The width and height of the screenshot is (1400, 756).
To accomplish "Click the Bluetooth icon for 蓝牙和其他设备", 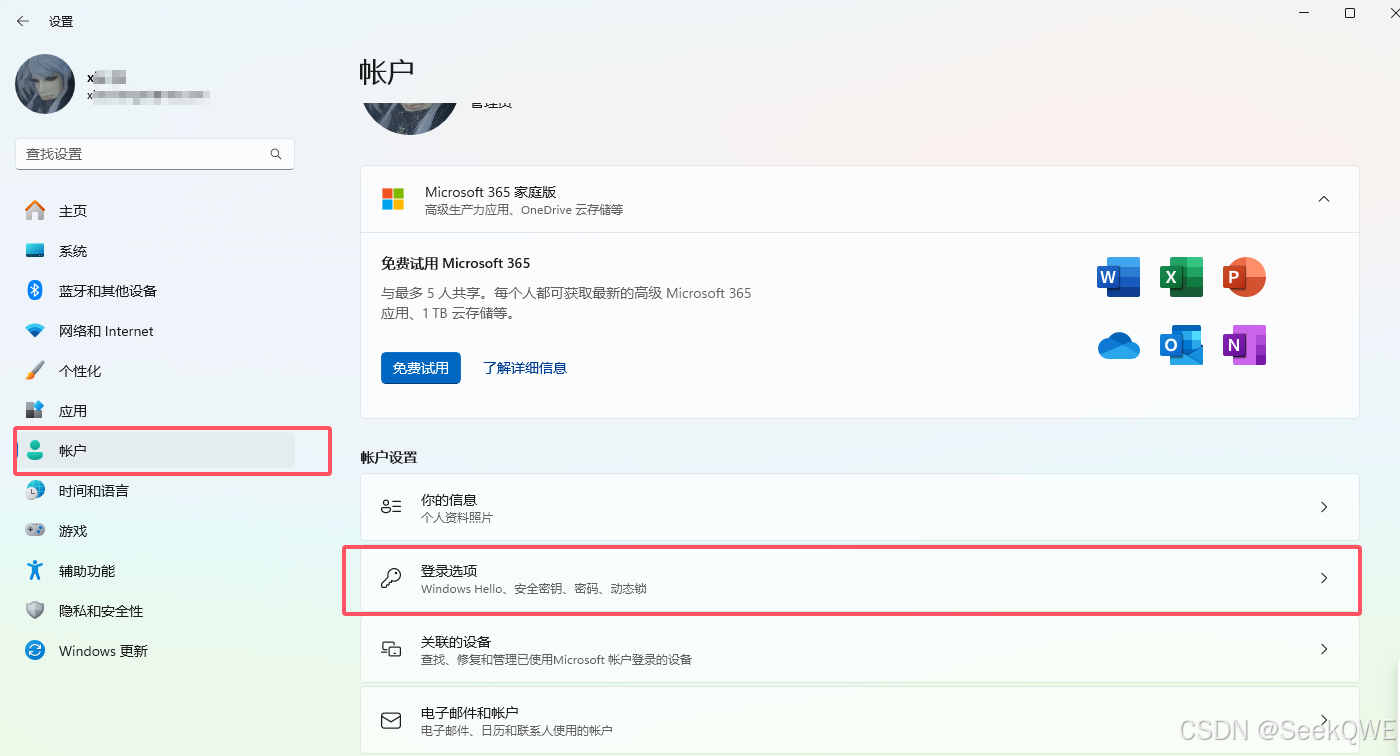I will pyautogui.click(x=35, y=290).
